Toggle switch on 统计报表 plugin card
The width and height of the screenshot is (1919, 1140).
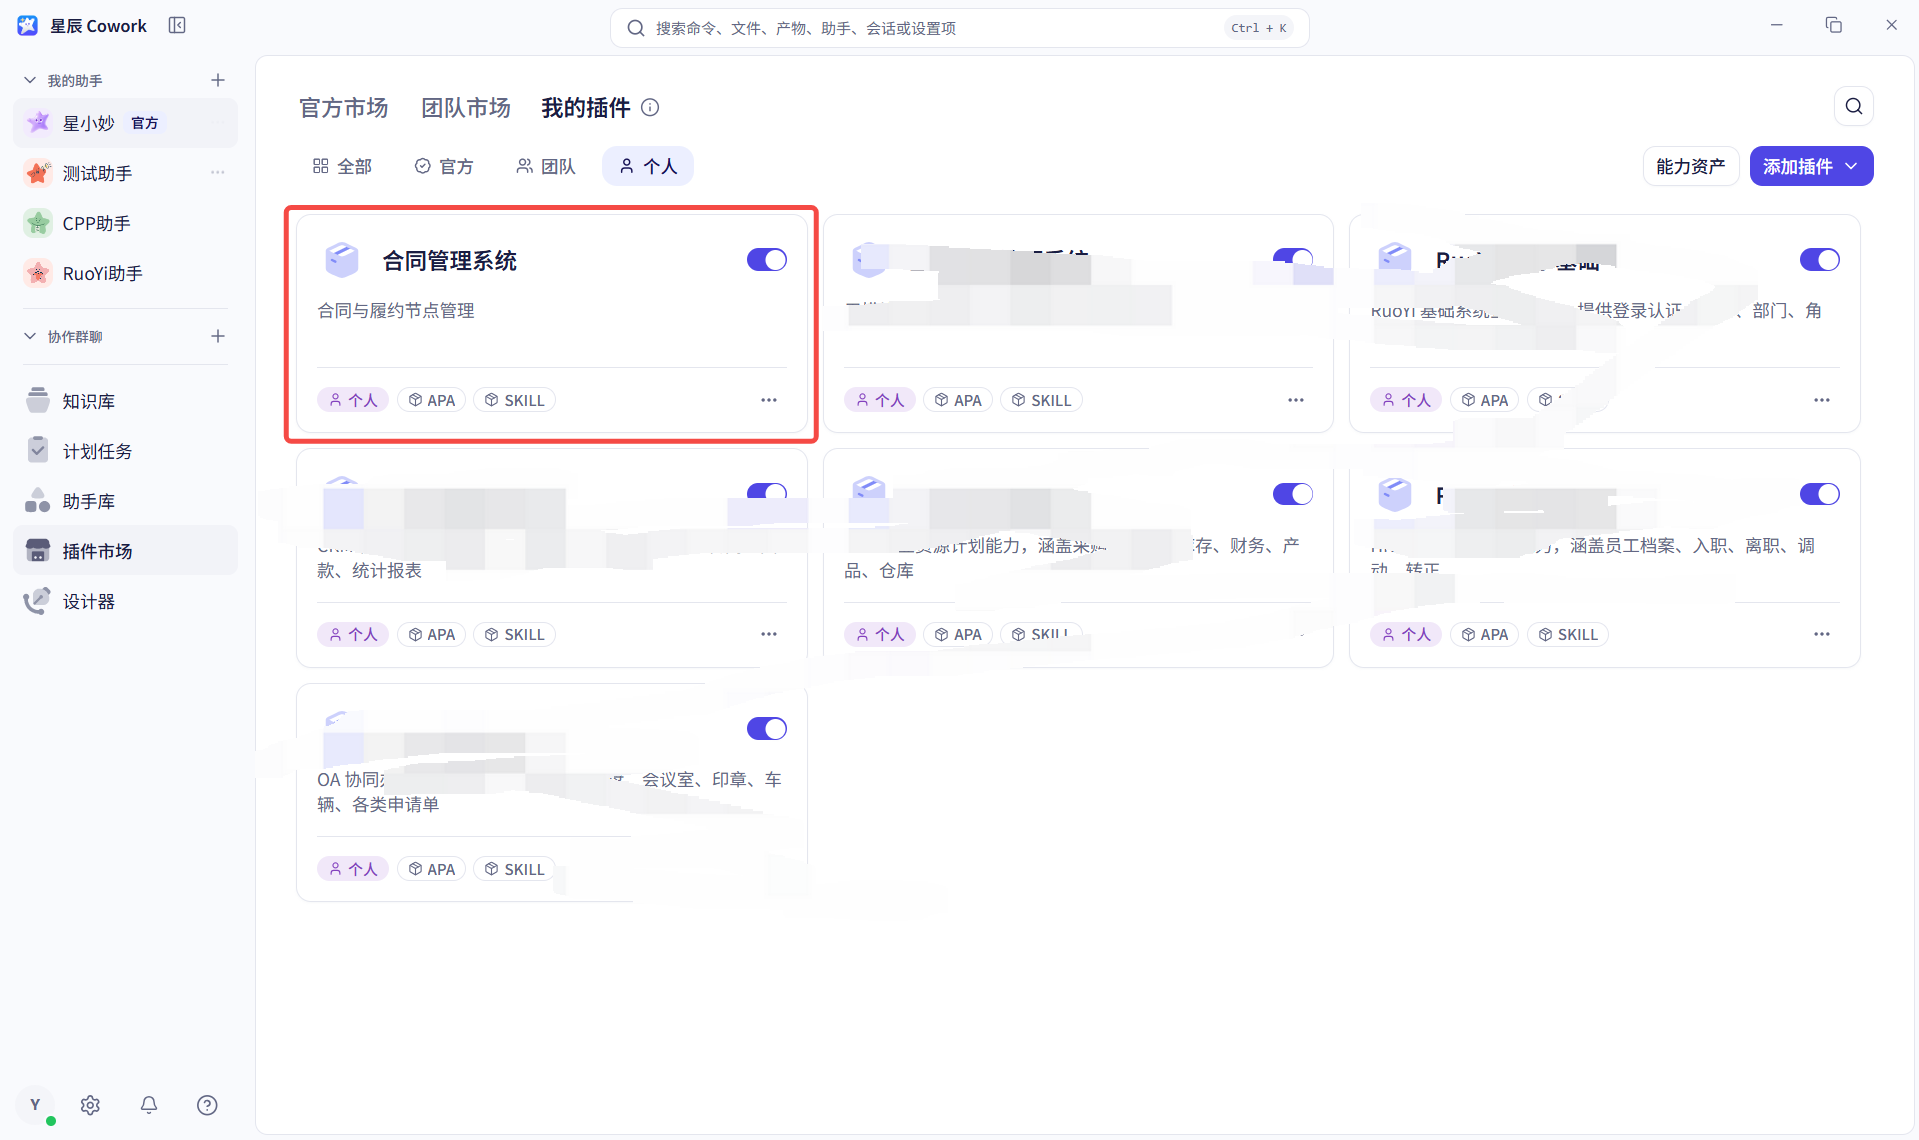pos(766,492)
